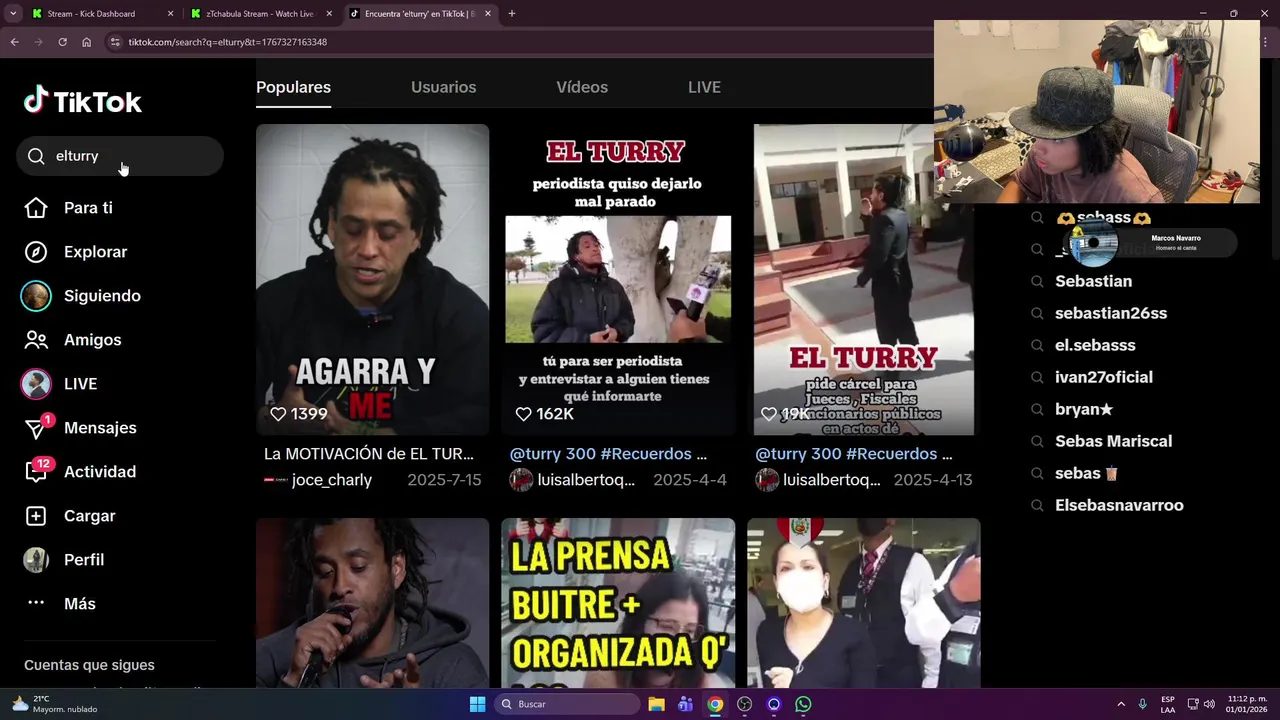Open the LIVE sidebar icon
Image resolution: width=1280 pixels, height=720 pixels.
(36, 384)
